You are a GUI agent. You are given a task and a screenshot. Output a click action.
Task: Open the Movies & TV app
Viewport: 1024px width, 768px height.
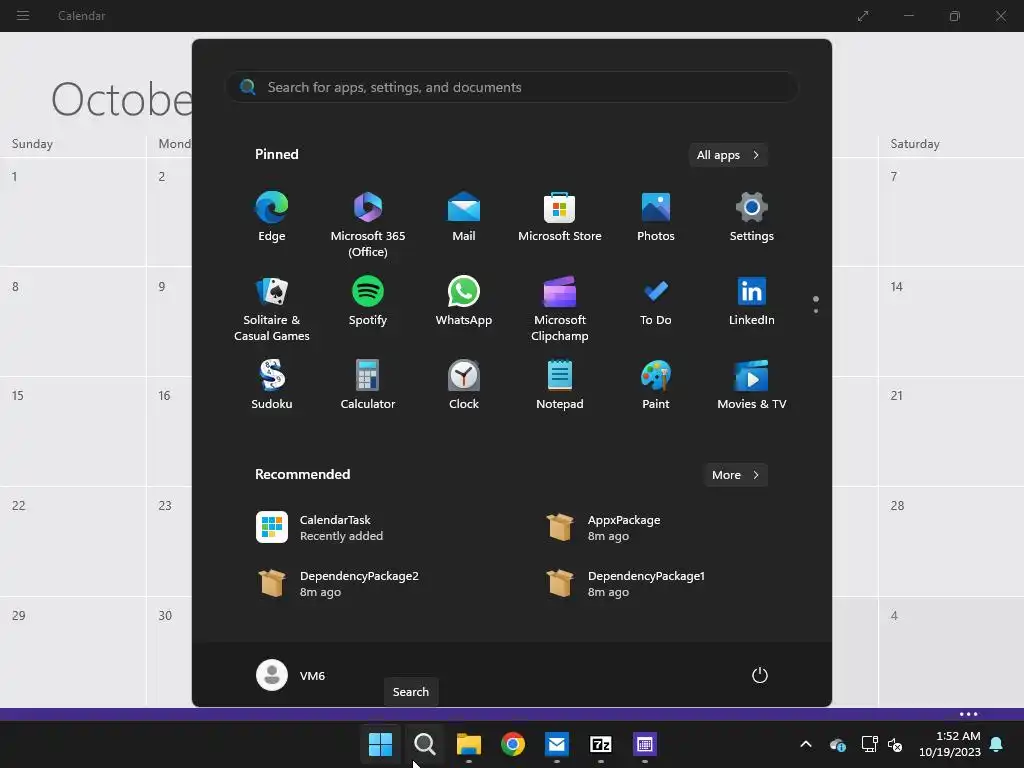coord(752,385)
